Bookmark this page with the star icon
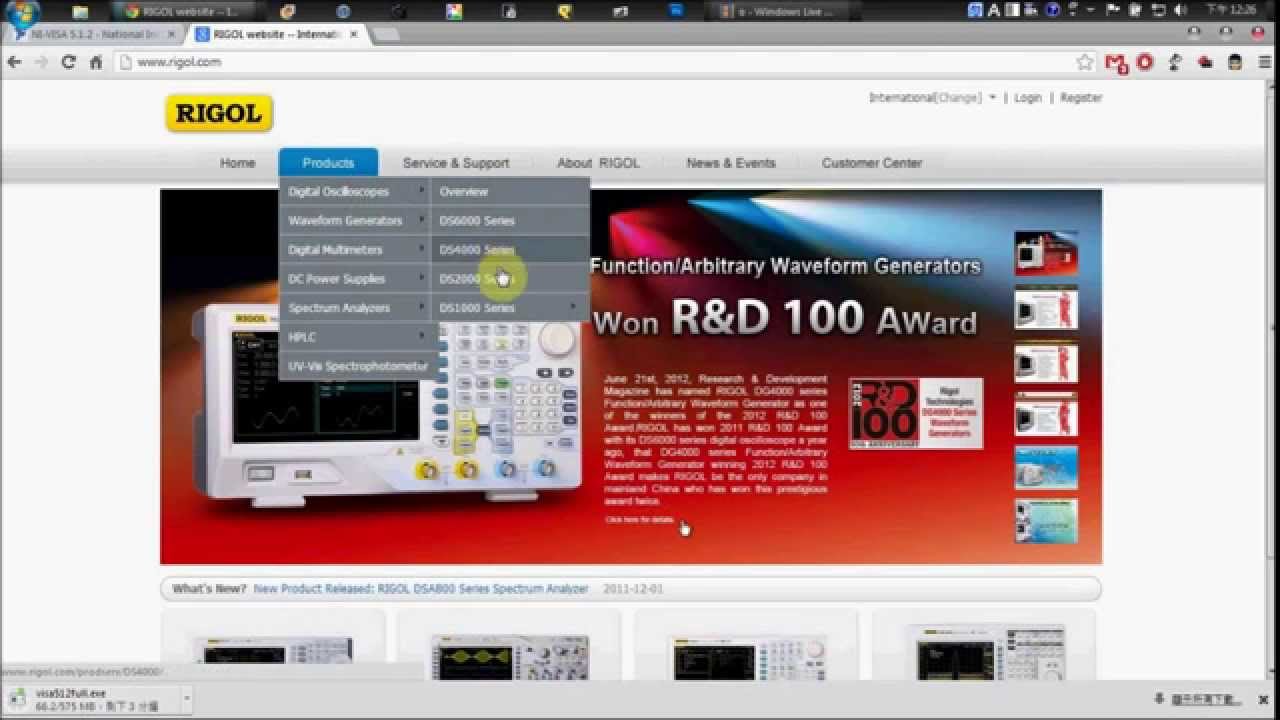The height and width of the screenshot is (720, 1280). coord(1085,62)
